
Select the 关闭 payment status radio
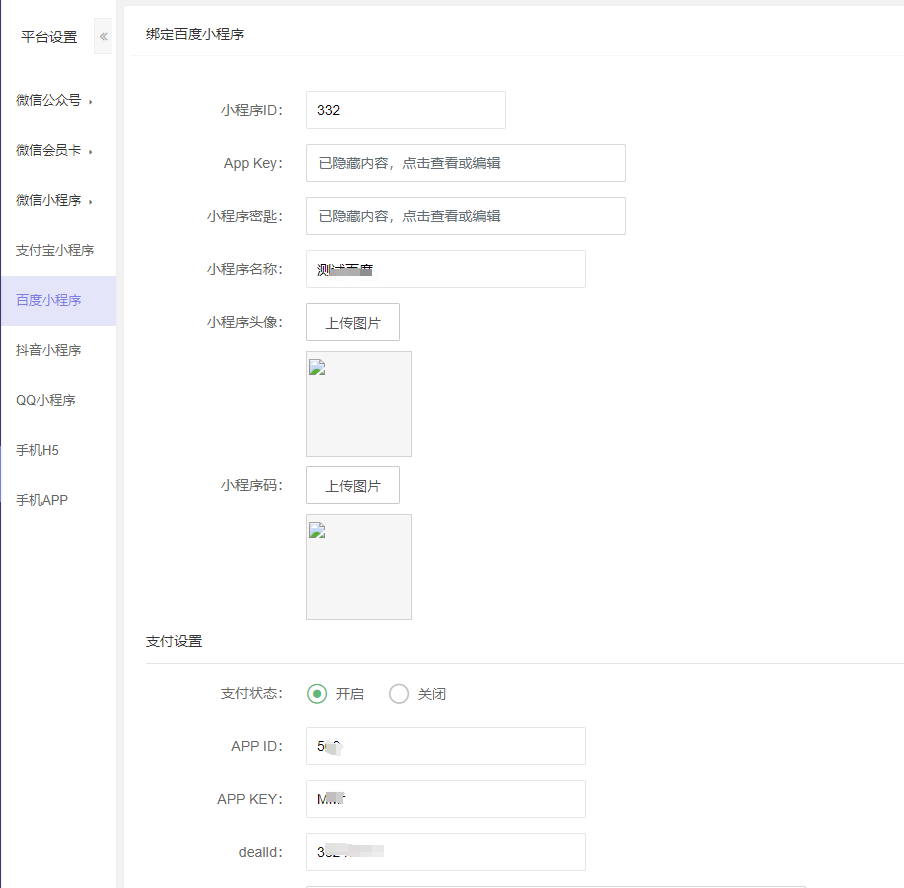[x=399, y=694]
